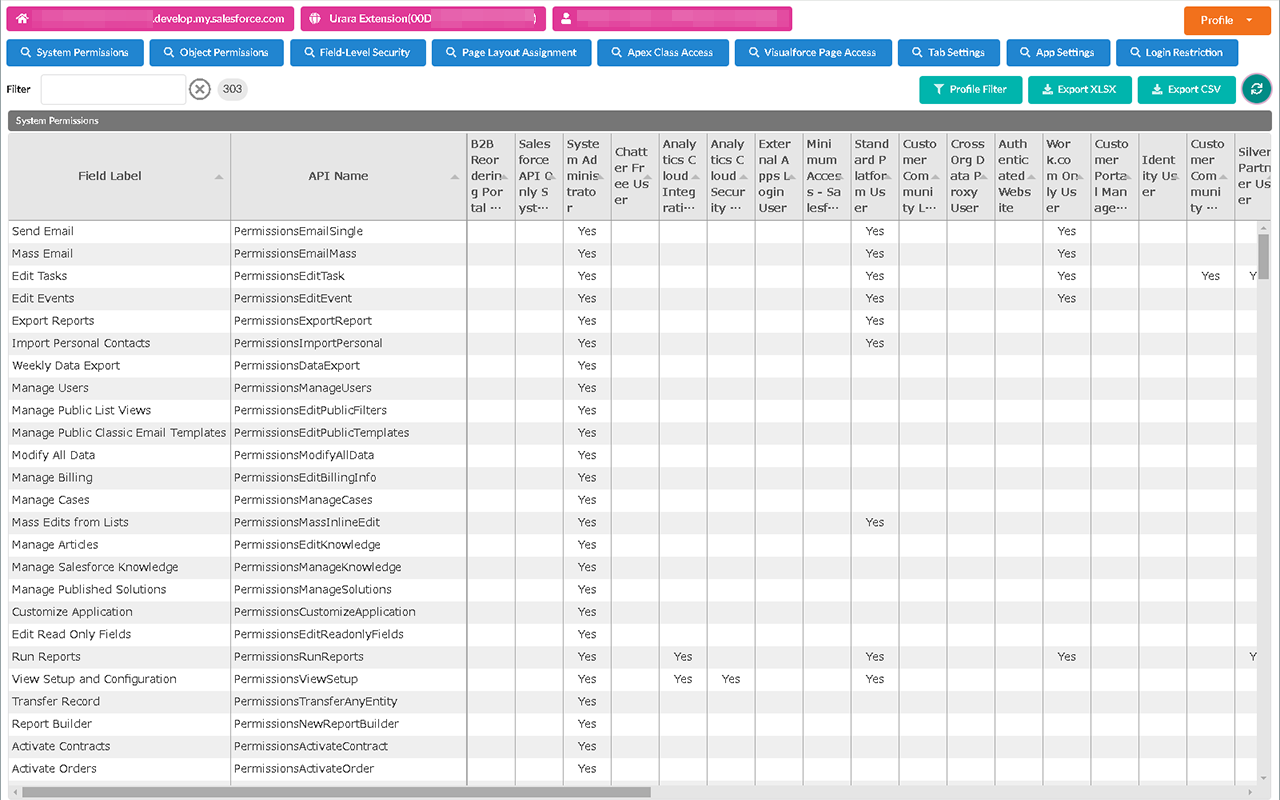Open Page Layout Assignment view
Image resolution: width=1280 pixels, height=800 pixels.
tap(512, 53)
